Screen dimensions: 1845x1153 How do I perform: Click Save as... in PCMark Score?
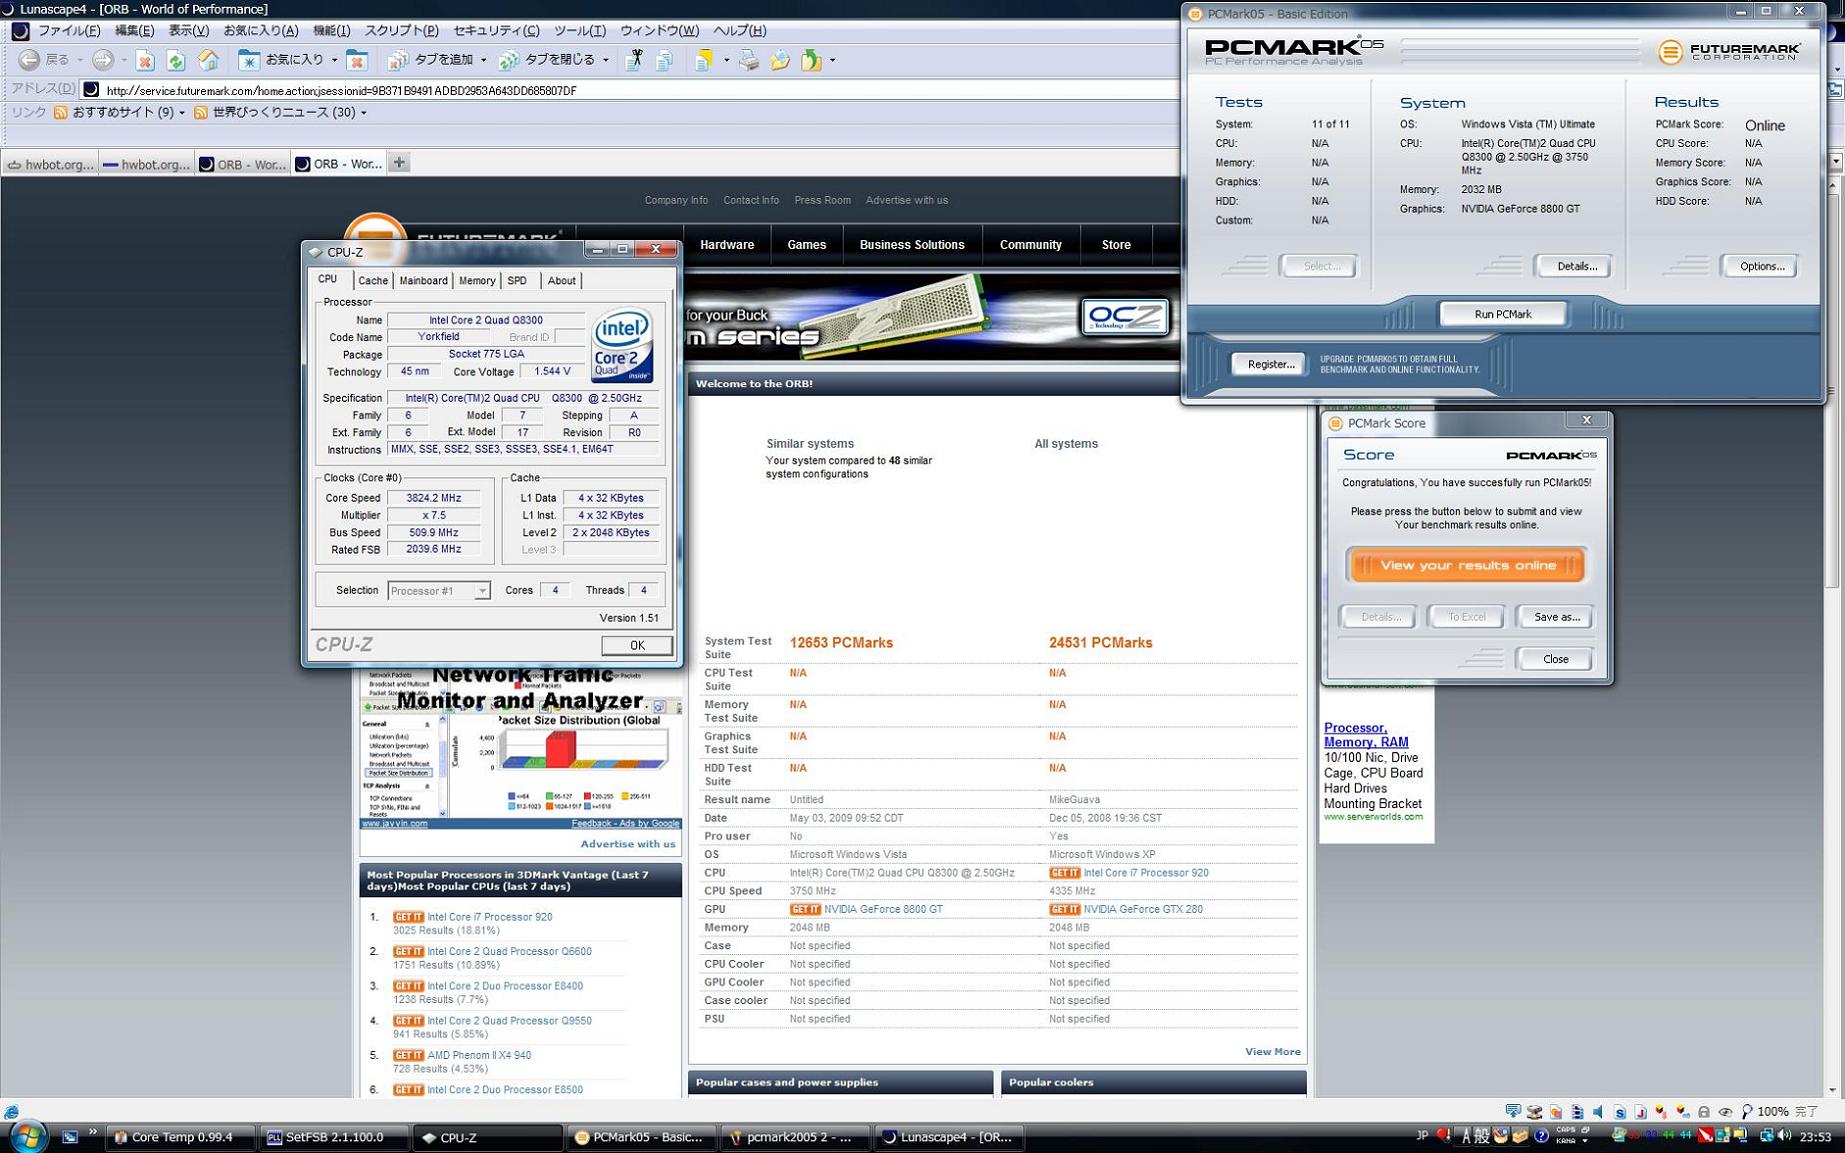point(1556,617)
